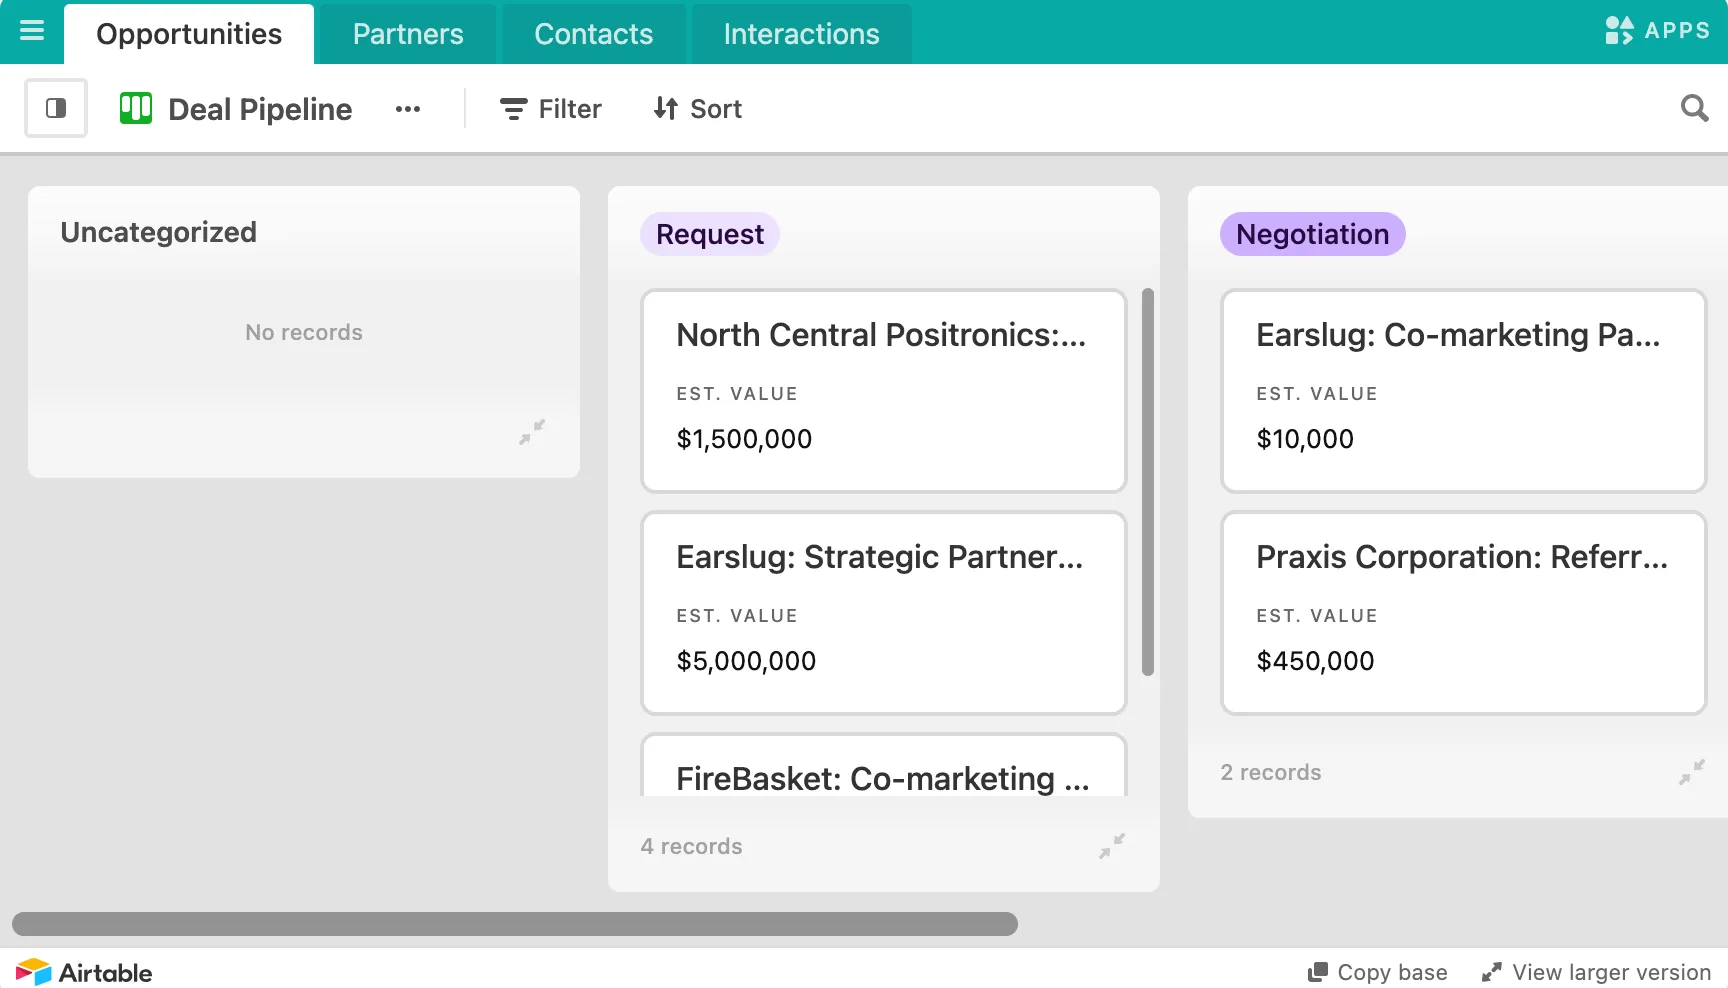1728x988 pixels.
Task: Open the view options ellipsis menu
Action: pyautogui.click(x=408, y=109)
